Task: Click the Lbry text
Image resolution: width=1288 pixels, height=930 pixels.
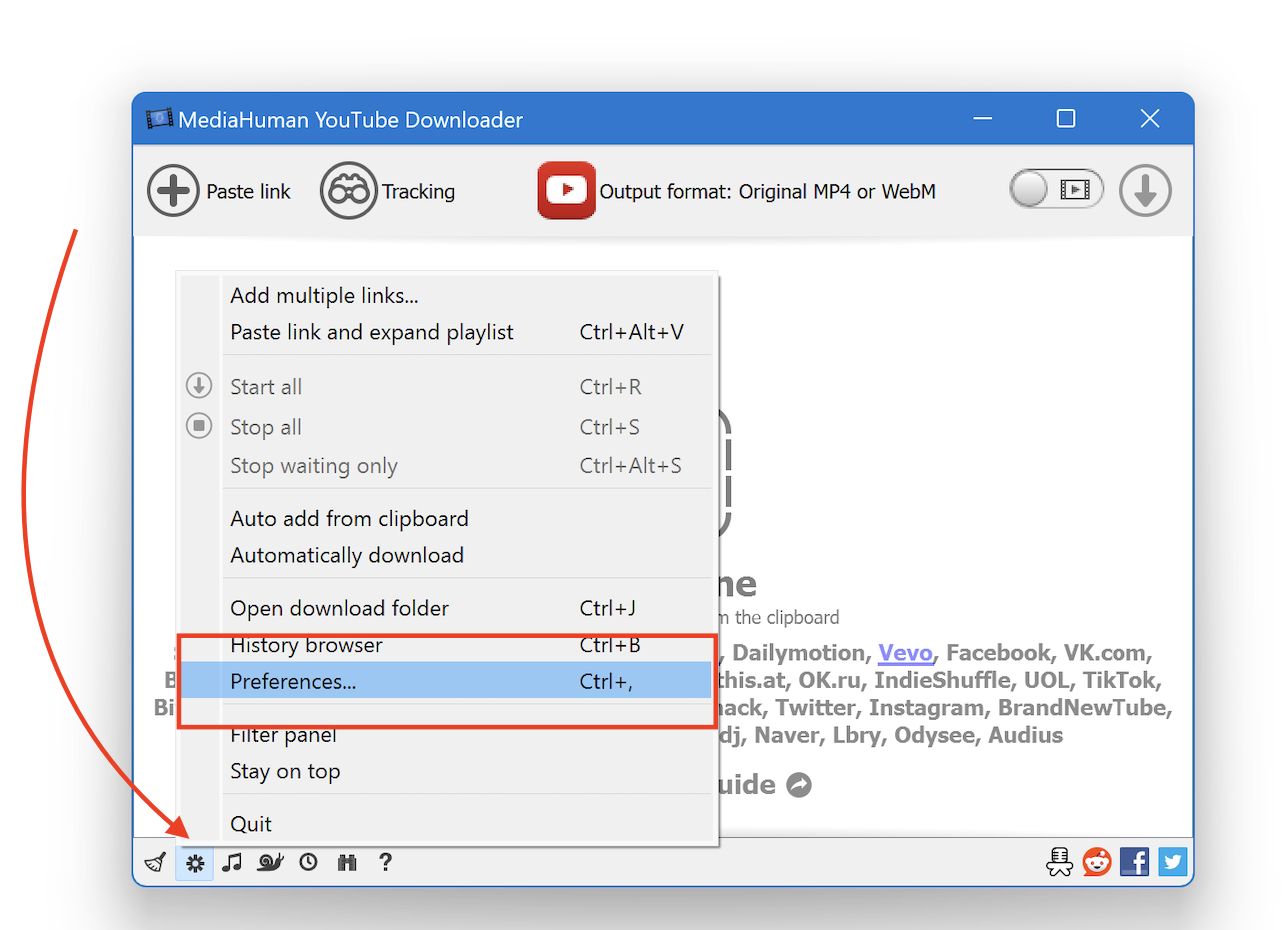Action: 856,736
